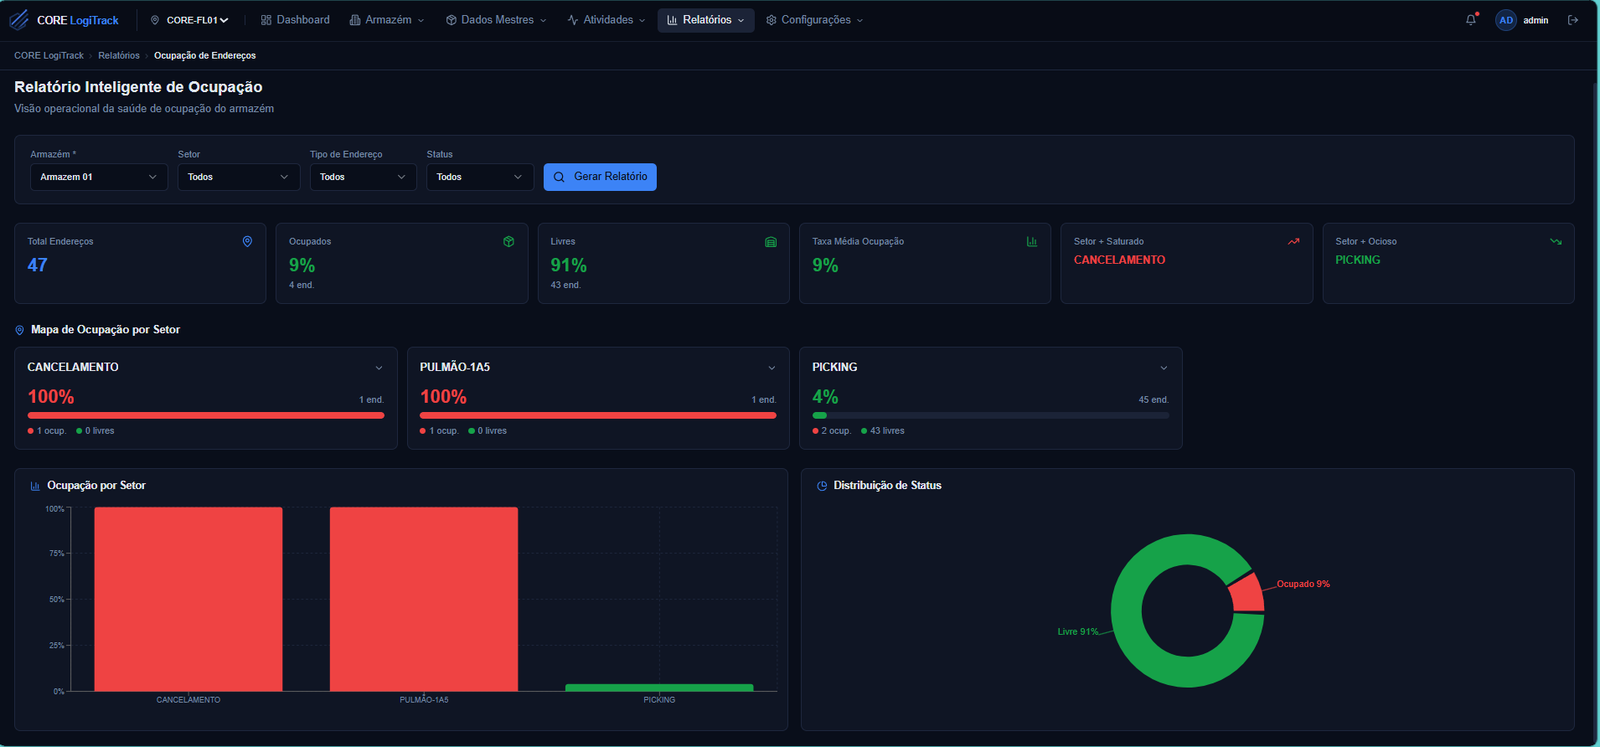This screenshot has height=747, width=1600.
Task: Open the Atividades menu
Action: coord(606,20)
